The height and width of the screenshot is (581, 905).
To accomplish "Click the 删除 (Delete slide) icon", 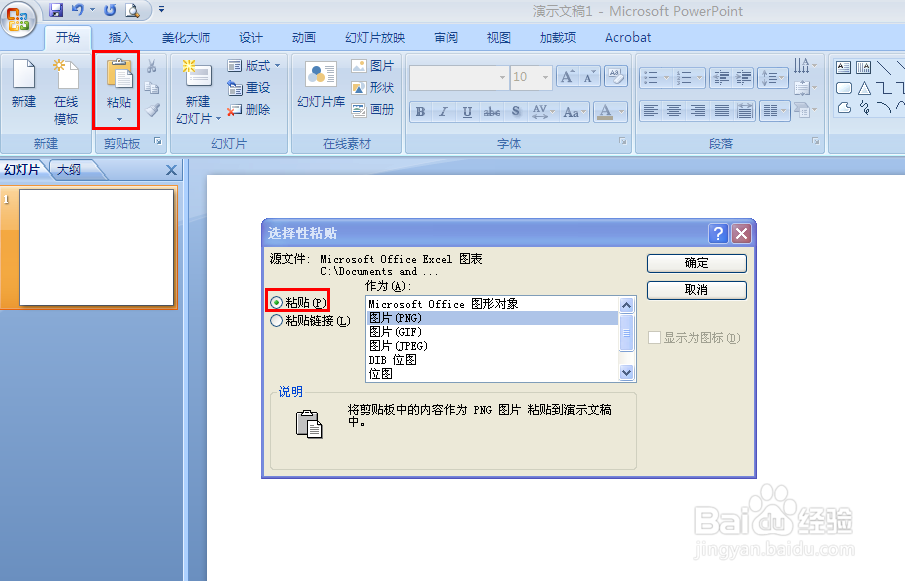I will pyautogui.click(x=248, y=108).
